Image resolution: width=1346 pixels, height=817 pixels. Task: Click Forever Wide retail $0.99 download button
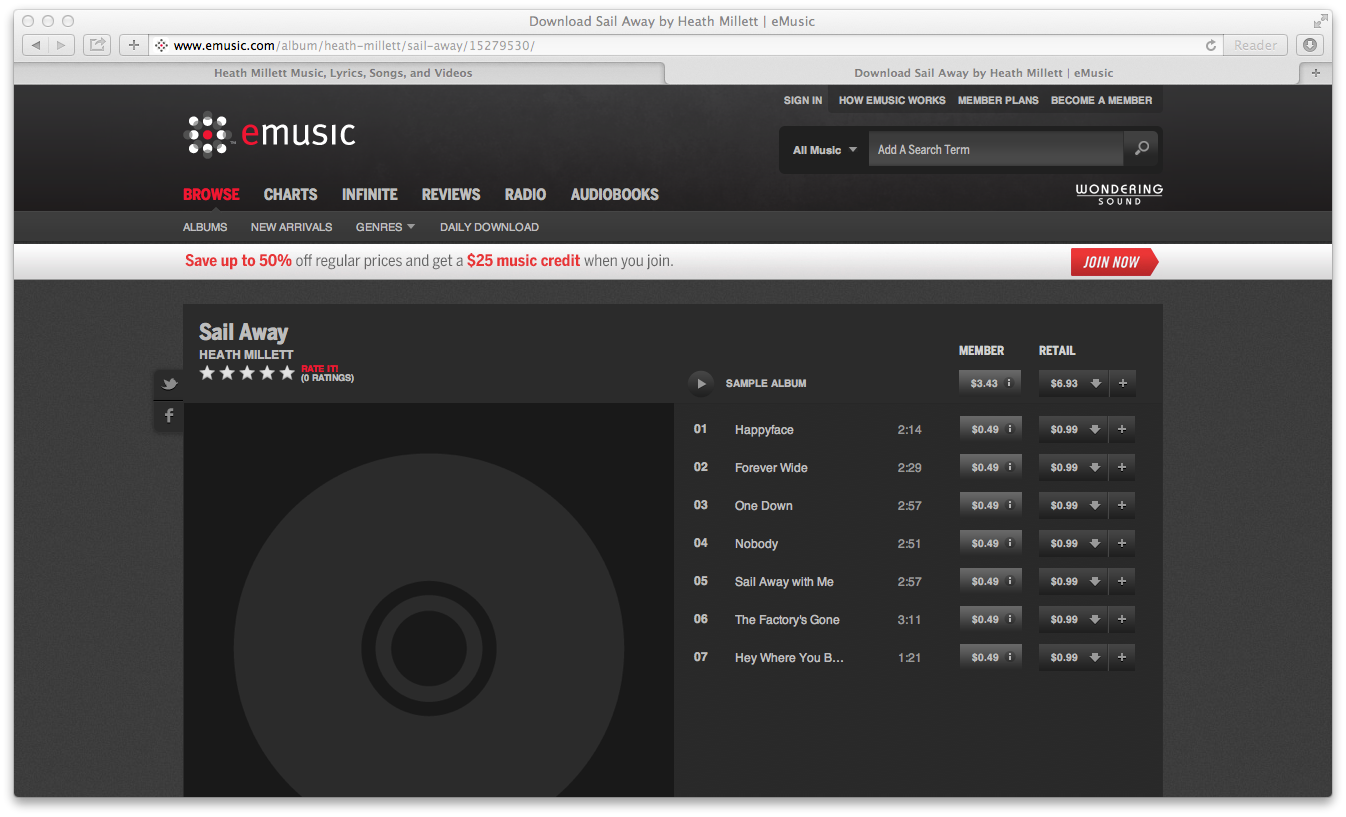(x=1074, y=467)
